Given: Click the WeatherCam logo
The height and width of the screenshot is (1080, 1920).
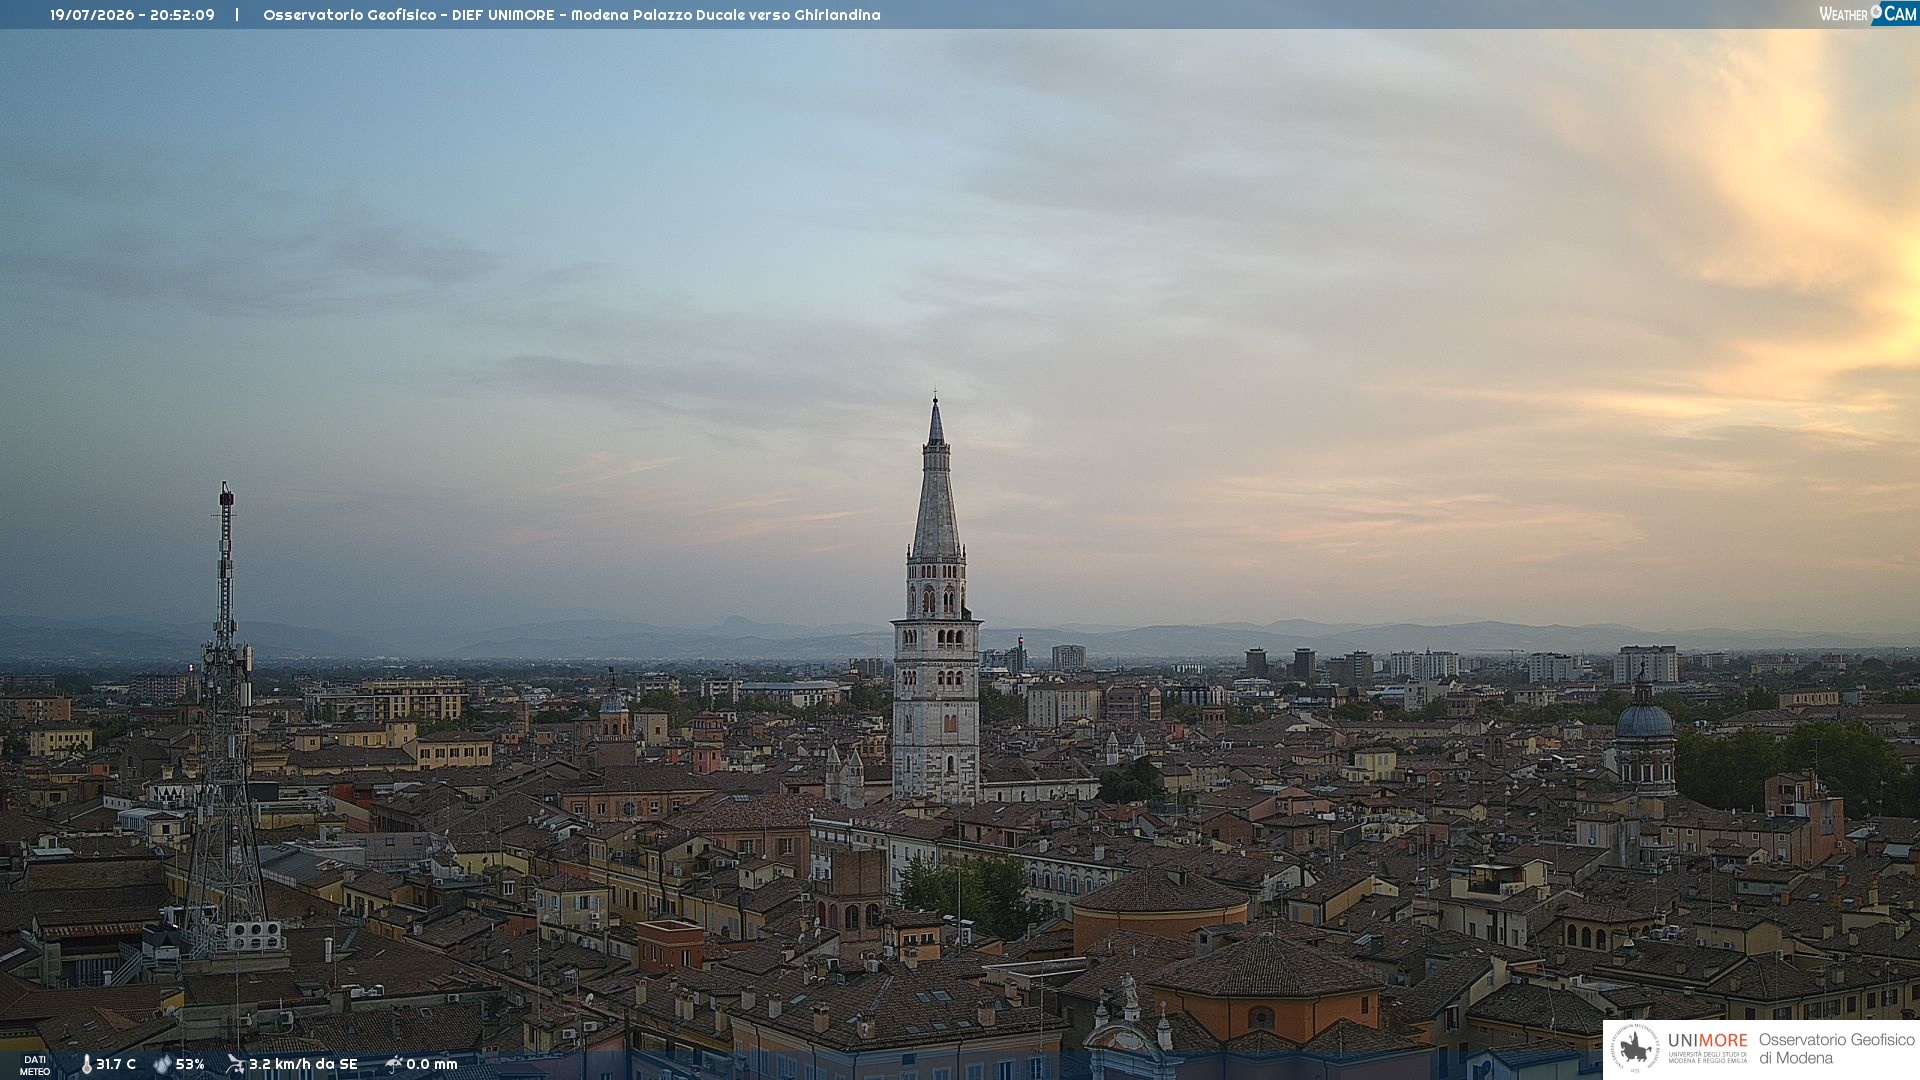Looking at the screenshot, I should [x=1868, y=14].
